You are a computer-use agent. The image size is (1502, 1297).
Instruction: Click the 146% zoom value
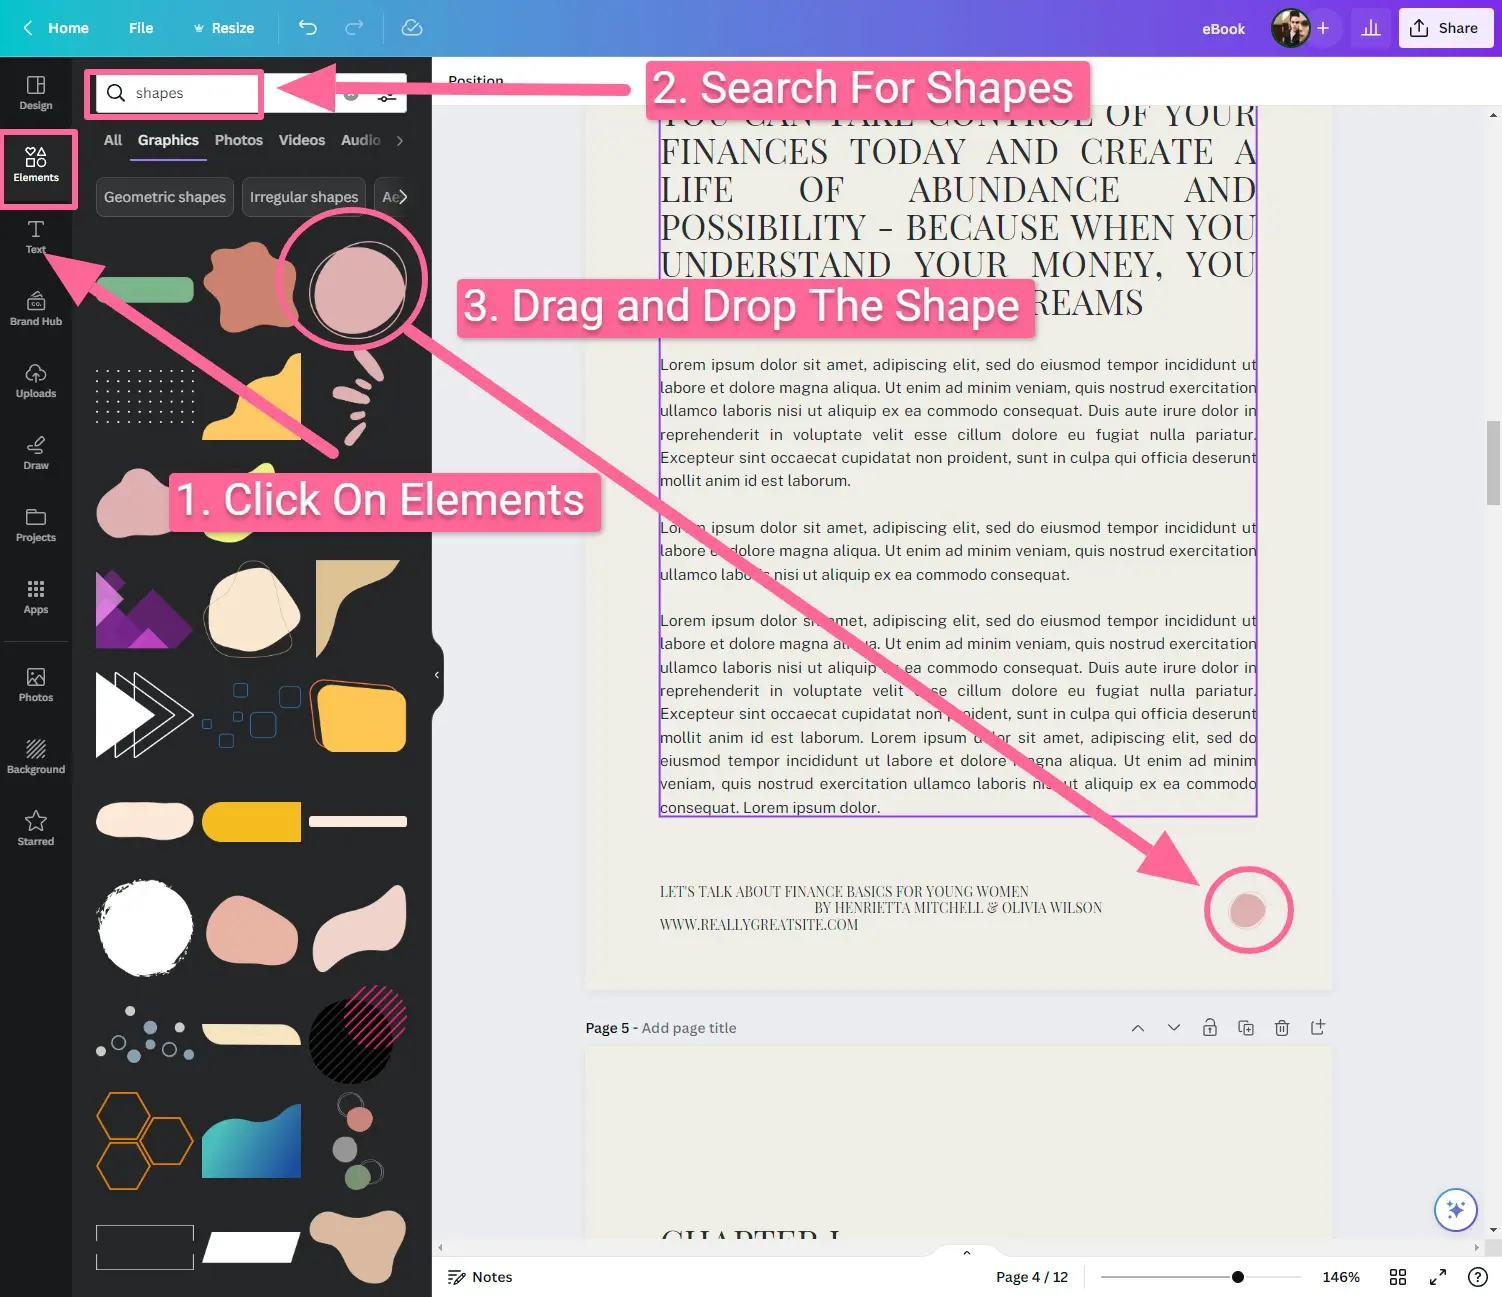pos(1341,1277)
